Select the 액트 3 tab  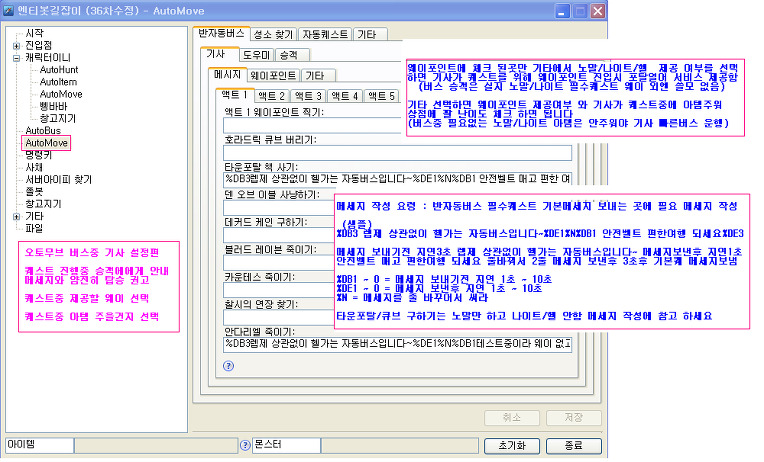tap(308, 96)
